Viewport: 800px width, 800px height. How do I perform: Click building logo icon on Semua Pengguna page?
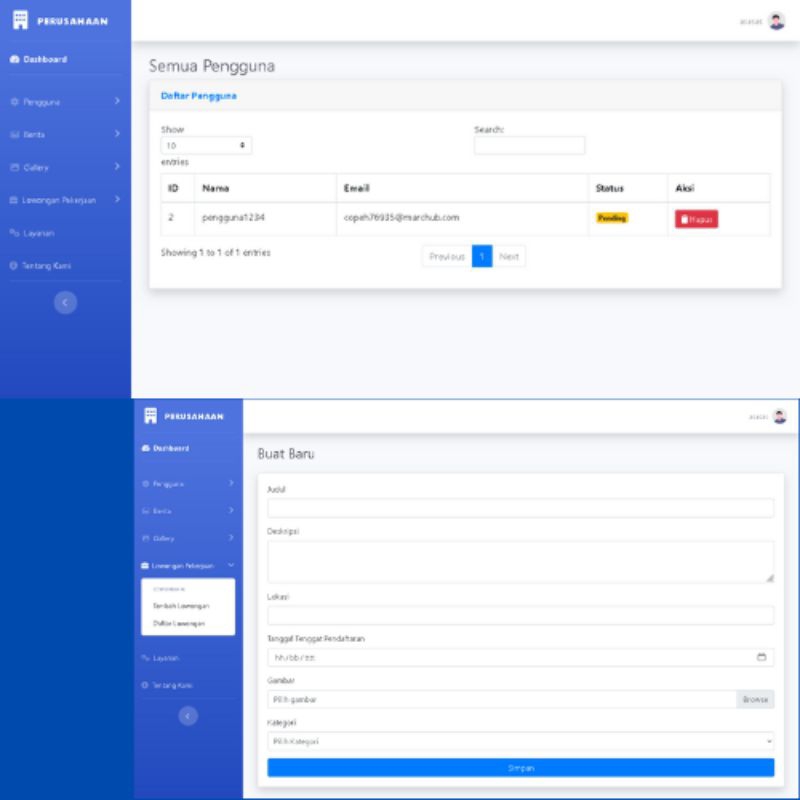(x=20, y=20)
